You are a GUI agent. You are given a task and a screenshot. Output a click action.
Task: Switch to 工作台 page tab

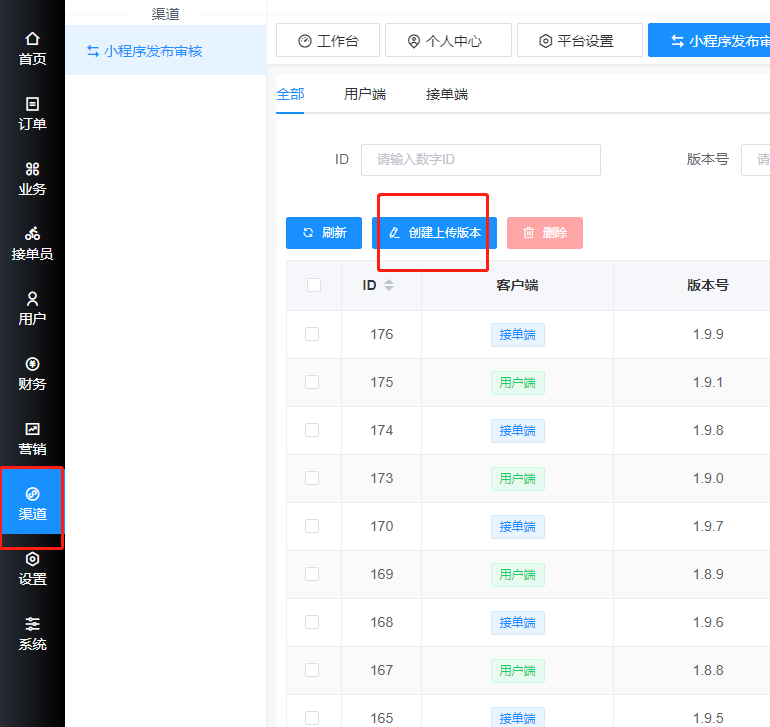[328, 40]
